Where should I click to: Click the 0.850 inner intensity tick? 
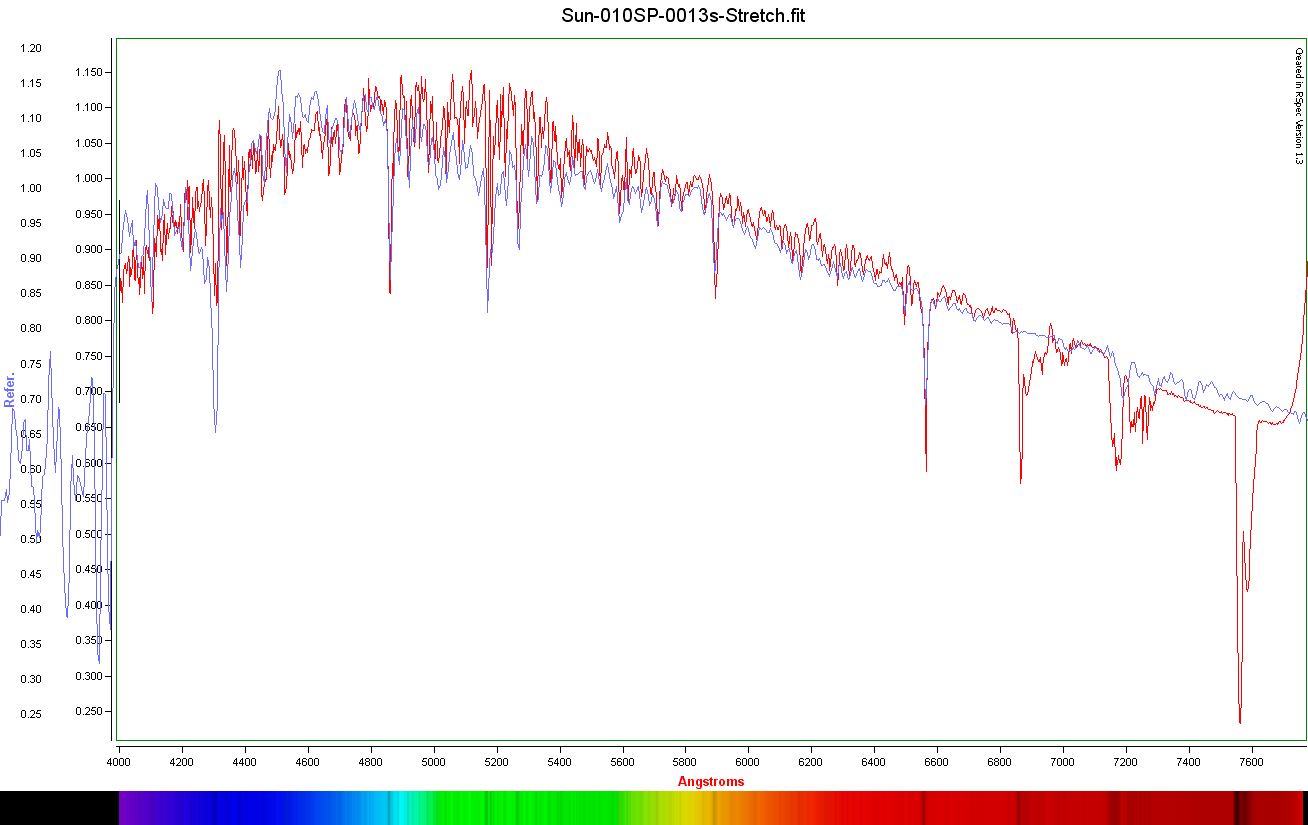pyautogui.click(x=89, y=285)
